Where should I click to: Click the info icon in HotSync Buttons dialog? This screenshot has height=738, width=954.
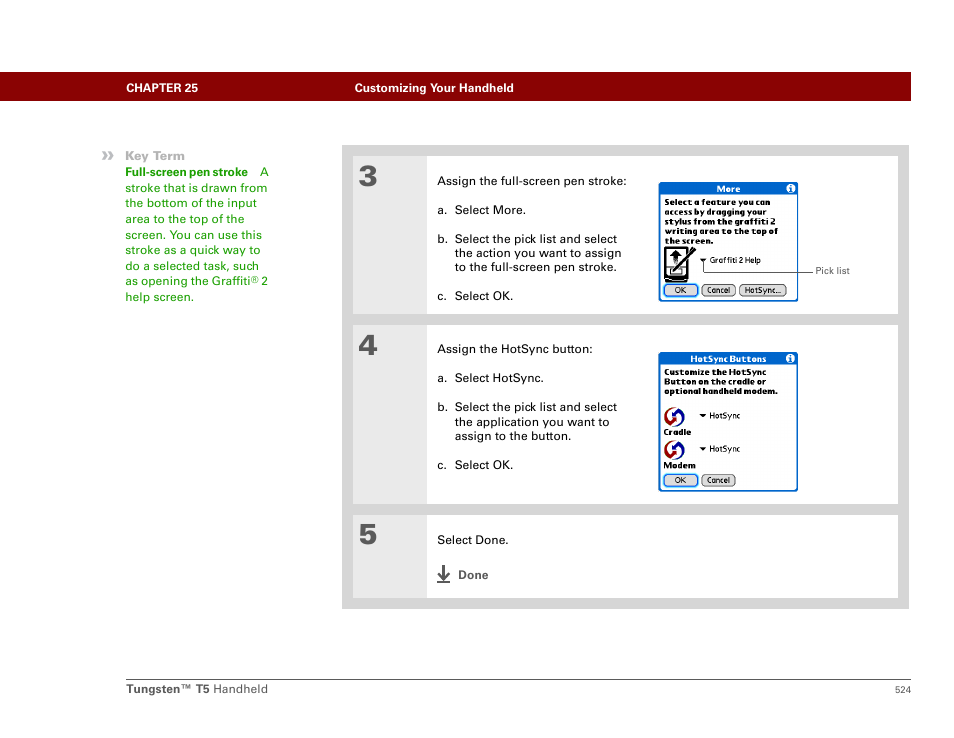[790, 358]
